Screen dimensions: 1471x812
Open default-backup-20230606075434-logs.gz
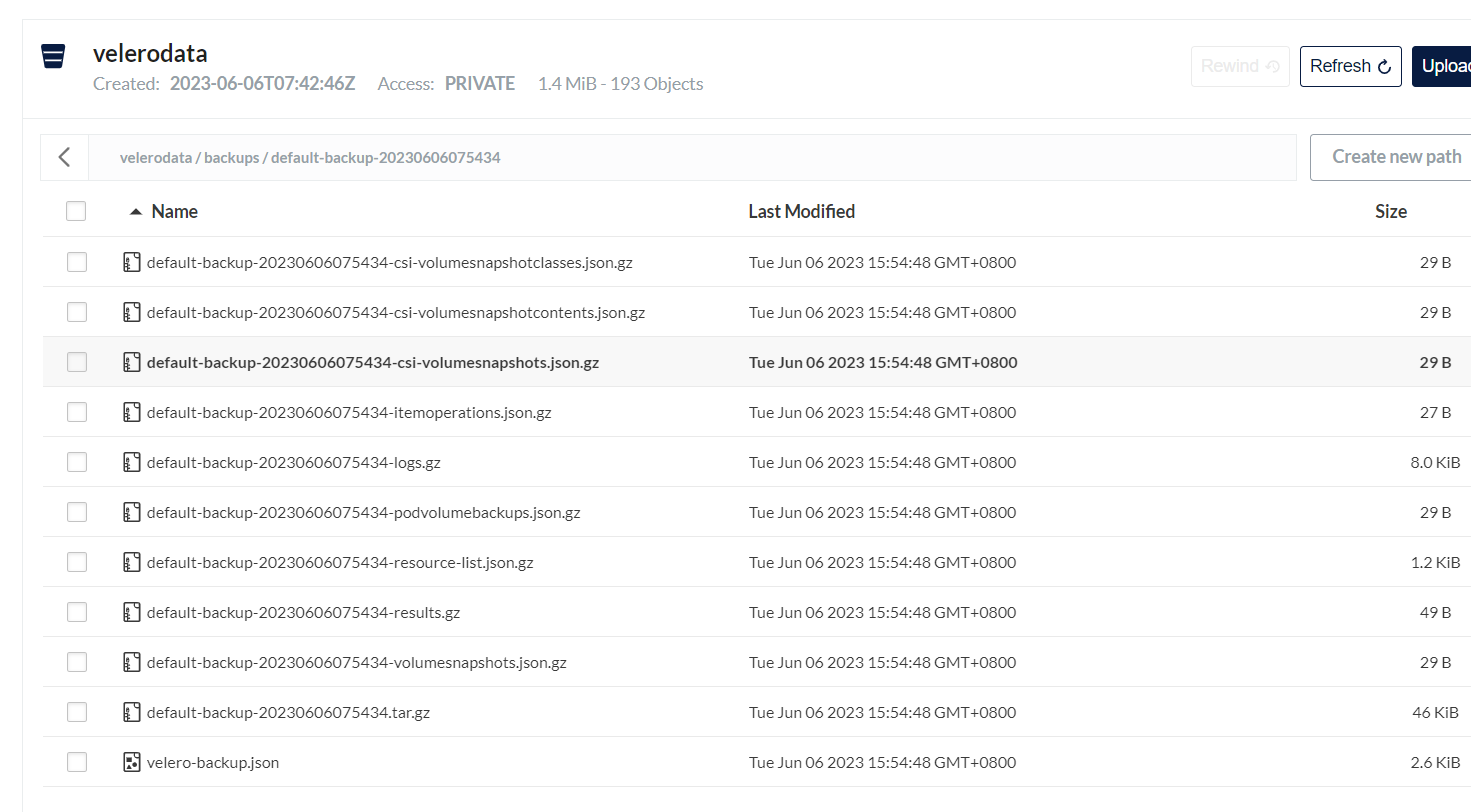(294, 463)
